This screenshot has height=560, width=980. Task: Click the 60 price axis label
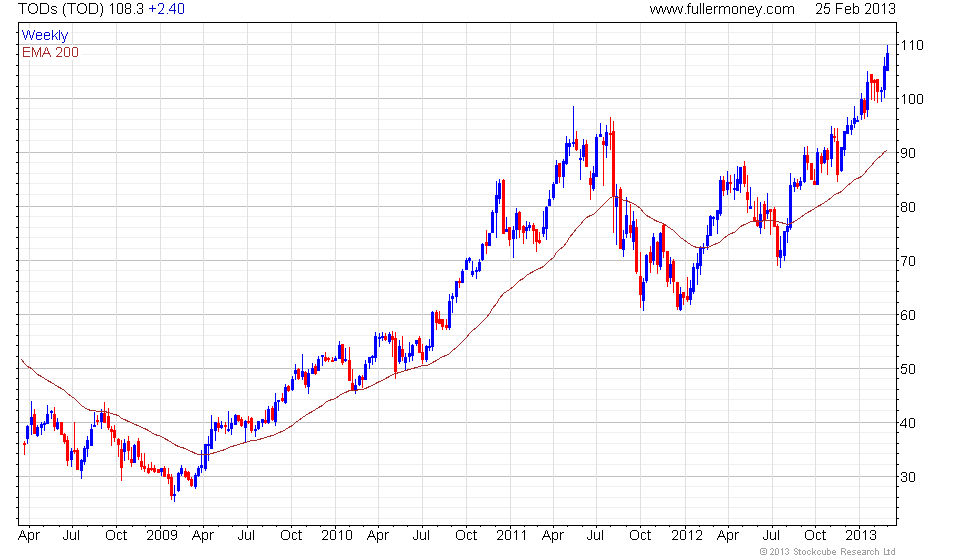908,315
